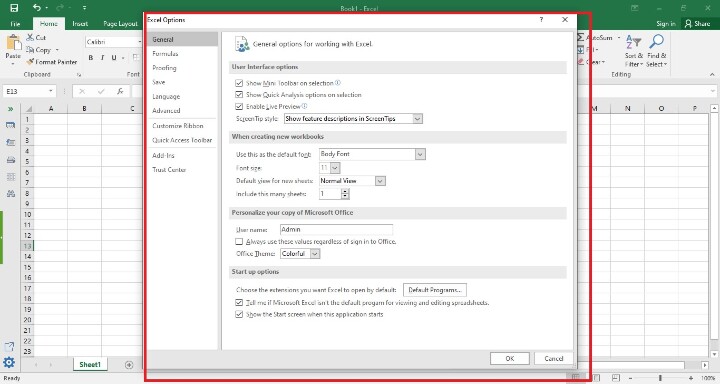Viewport: 720px width, 384px height.
Task: Open Find & Select magnifier
Action: [656, 51]
